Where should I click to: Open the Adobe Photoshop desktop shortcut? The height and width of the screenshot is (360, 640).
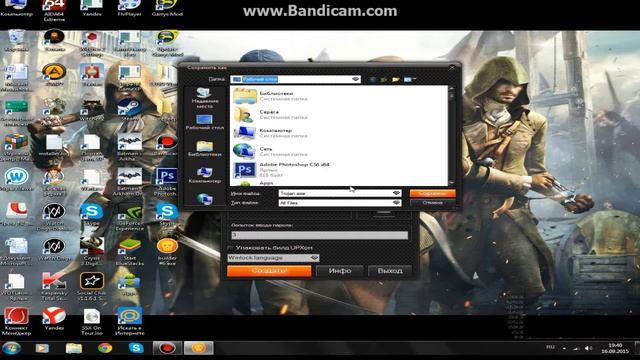[x=167, y=182]
